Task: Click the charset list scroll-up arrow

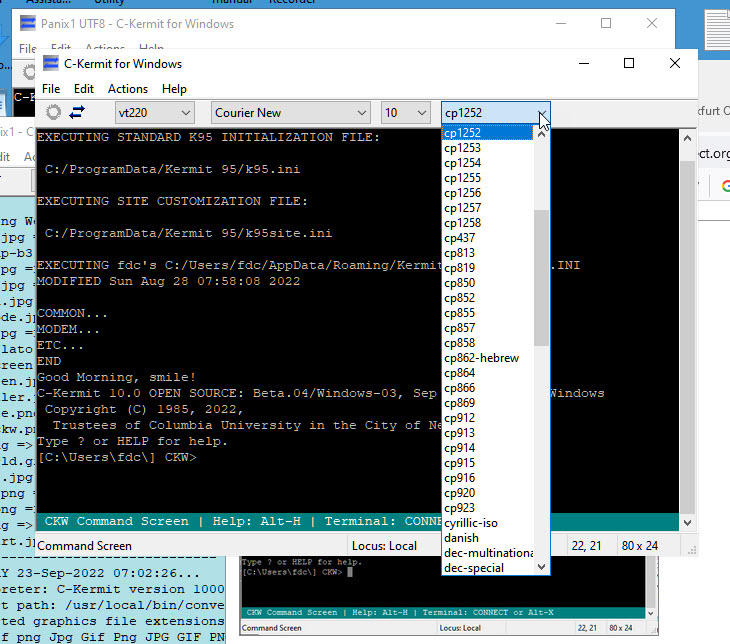Action: point(541,134)
